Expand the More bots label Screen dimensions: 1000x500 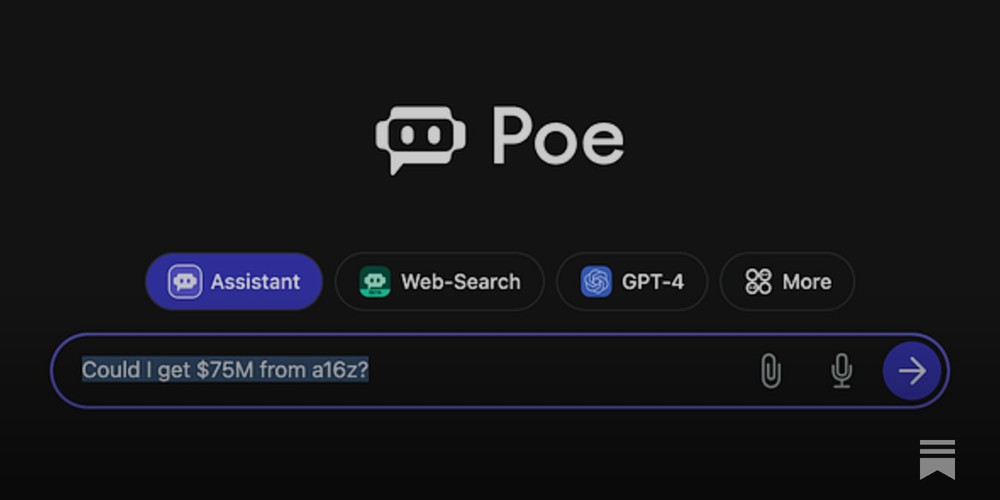pos(807,282)
